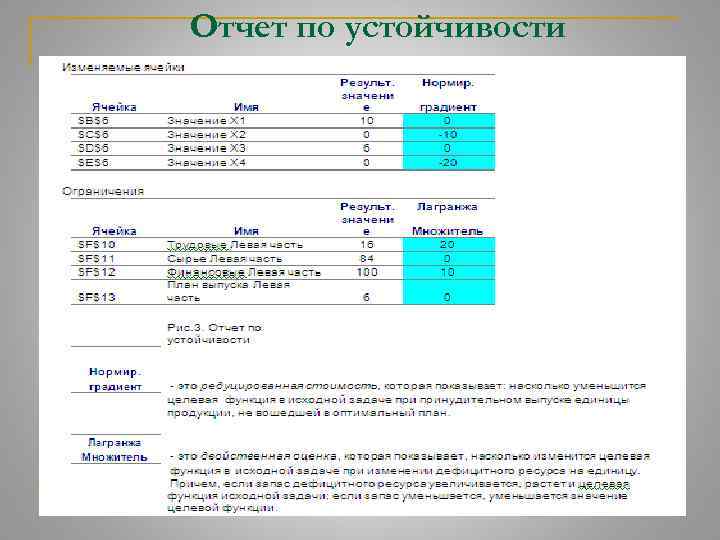This screenshot has height=540, width=720.
Task: Select cell reference $E$6
Action: 93,163
